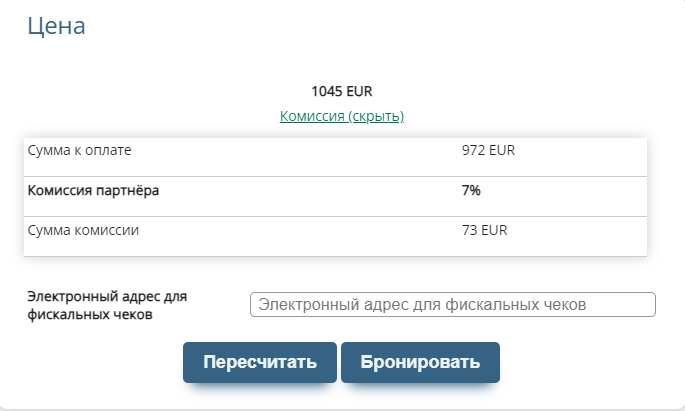Collapse the commission breakdown link
Screen dimensions: 685x411
coord(342,116)
